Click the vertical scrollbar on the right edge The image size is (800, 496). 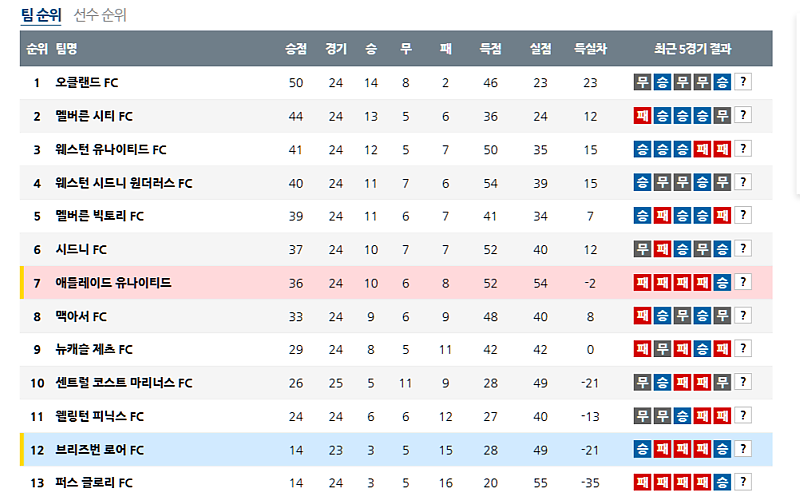coord(797,100)
